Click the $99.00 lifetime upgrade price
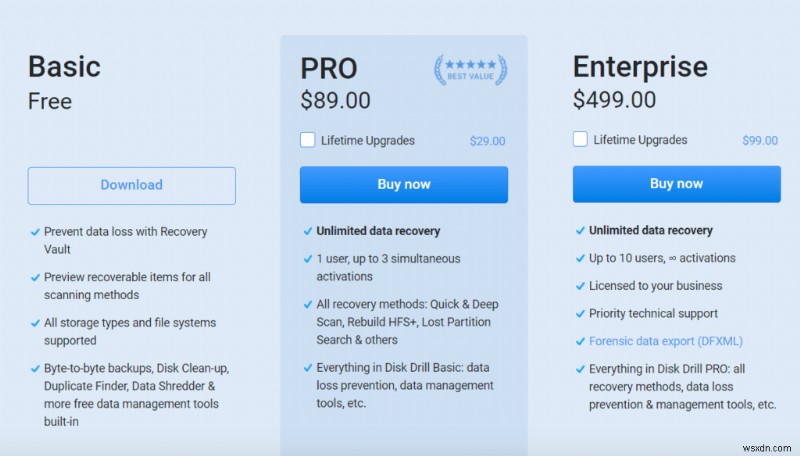Viewport: 800px width, 456px height. coord(760,140)
